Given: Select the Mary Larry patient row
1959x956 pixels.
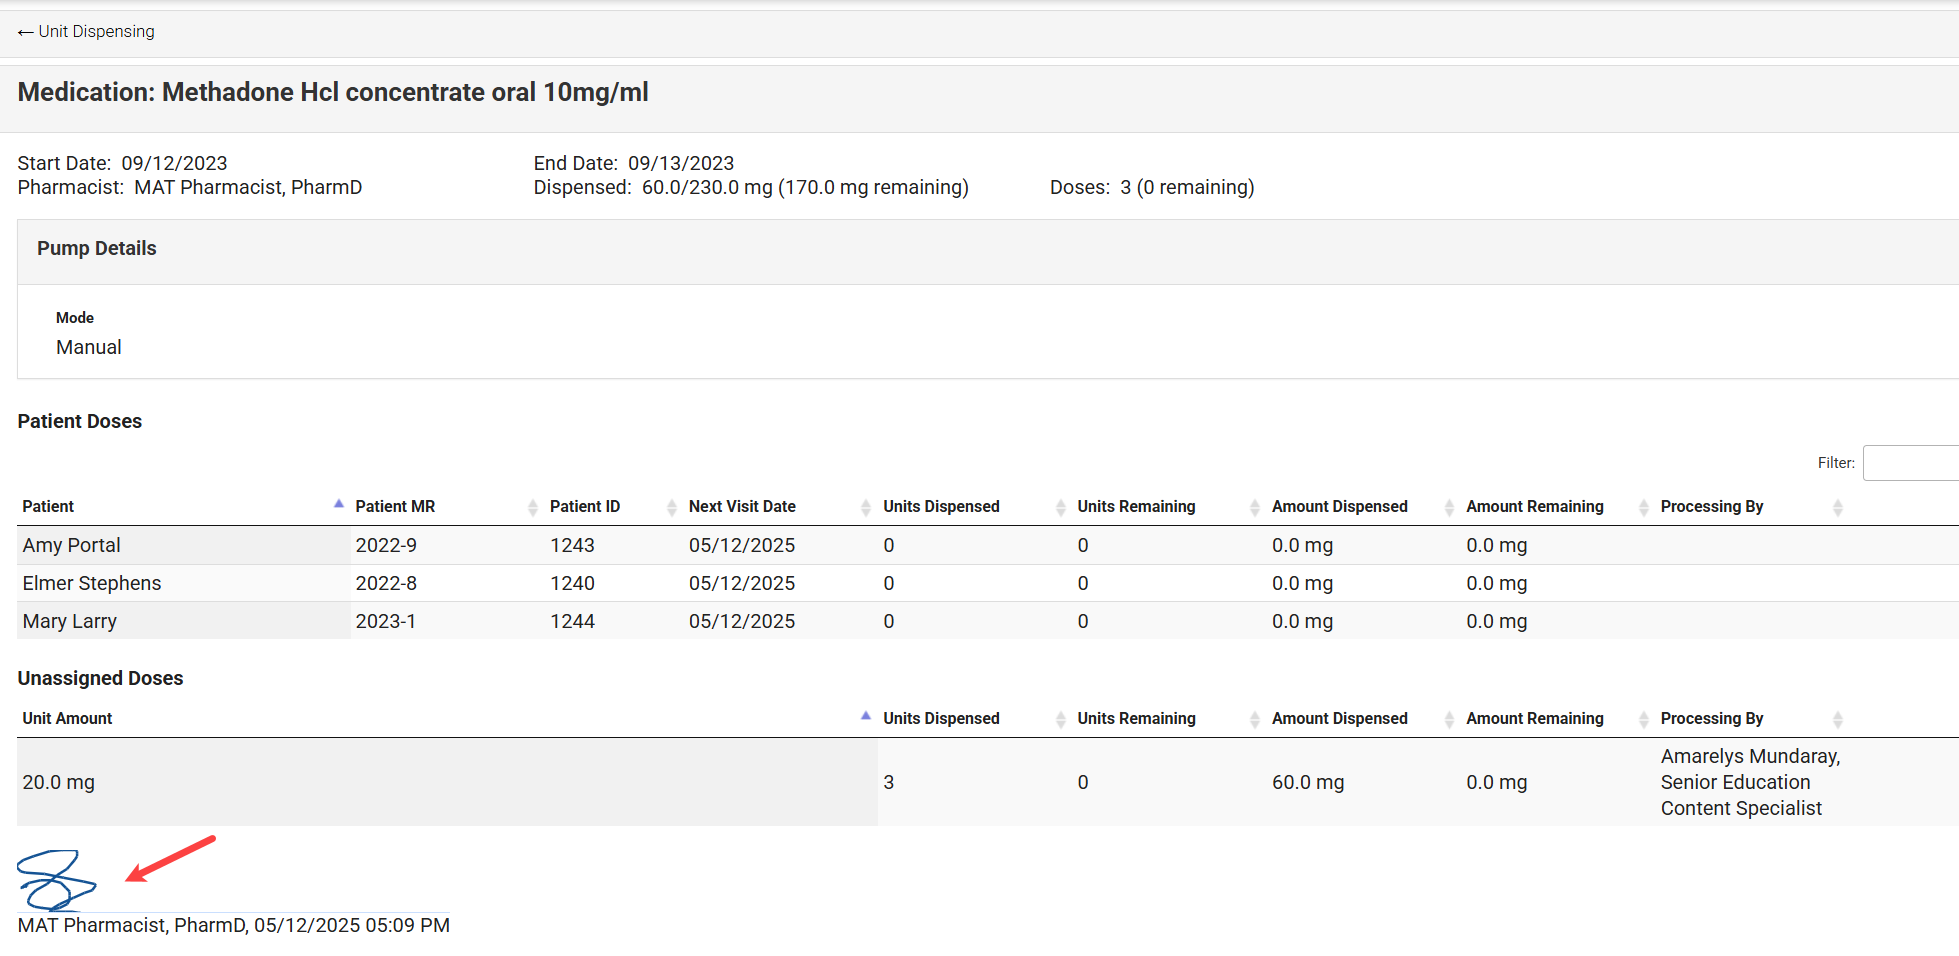Looking at the screenshot, I should pos(70,621).
